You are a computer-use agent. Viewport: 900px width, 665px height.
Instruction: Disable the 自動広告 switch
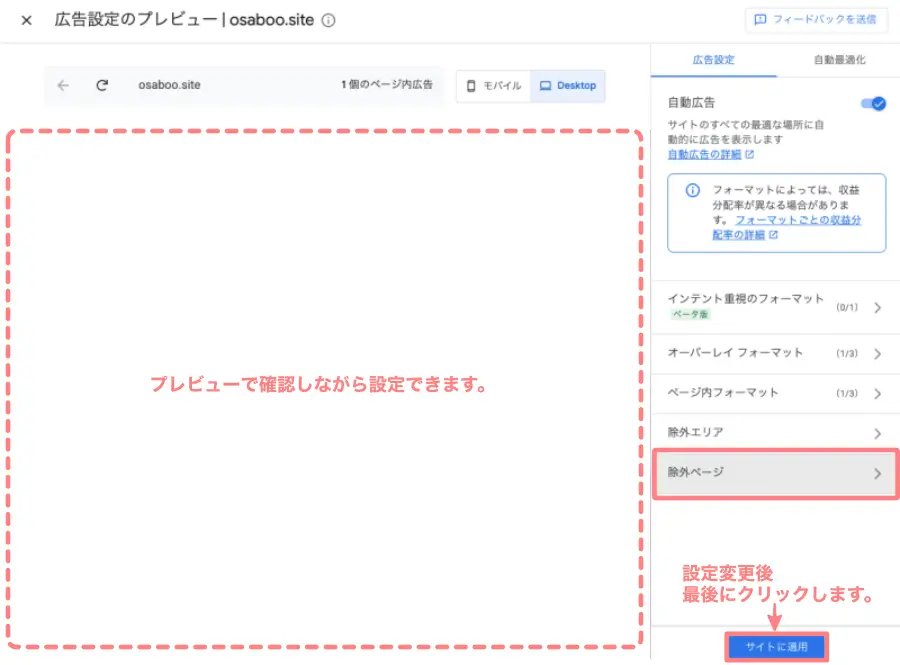(x=872, y=103)
